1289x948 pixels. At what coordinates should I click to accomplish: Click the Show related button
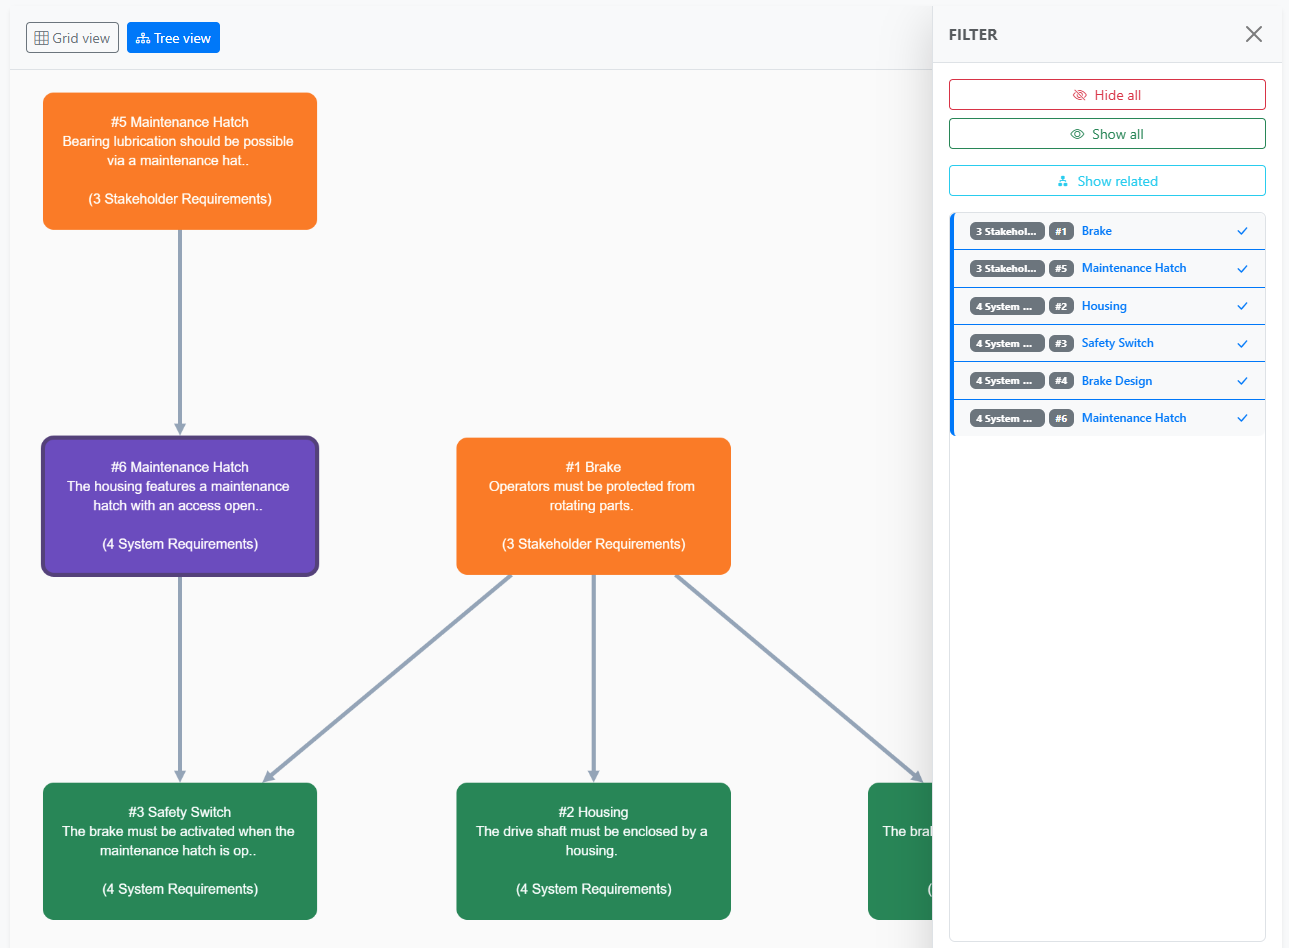[x=1107, y=181]
